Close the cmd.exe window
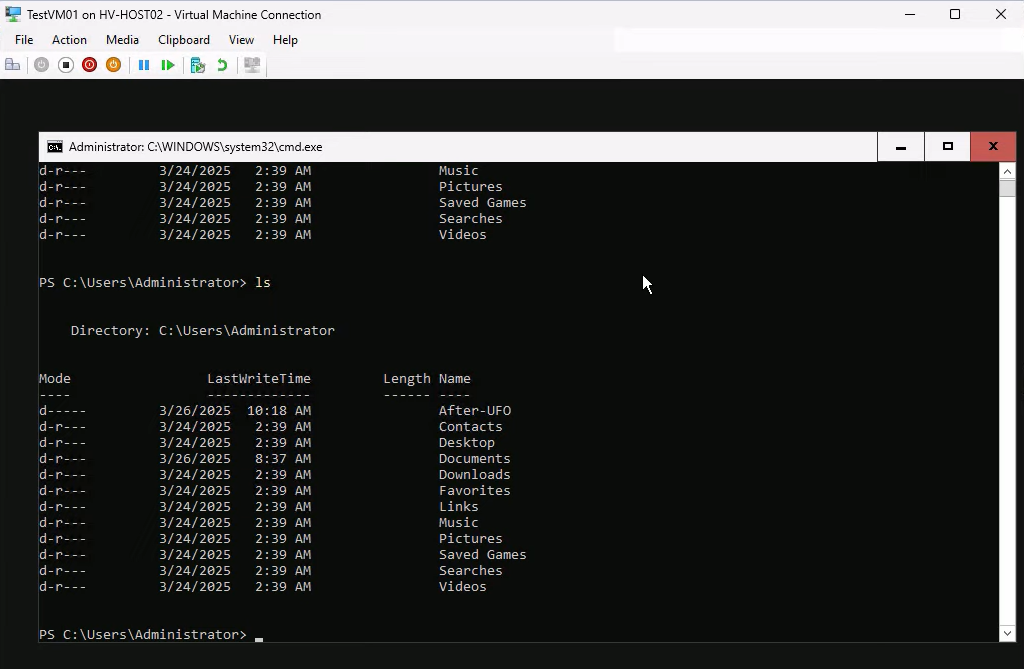This screenshot has height=669, width=1024. (x=993, y=147)
